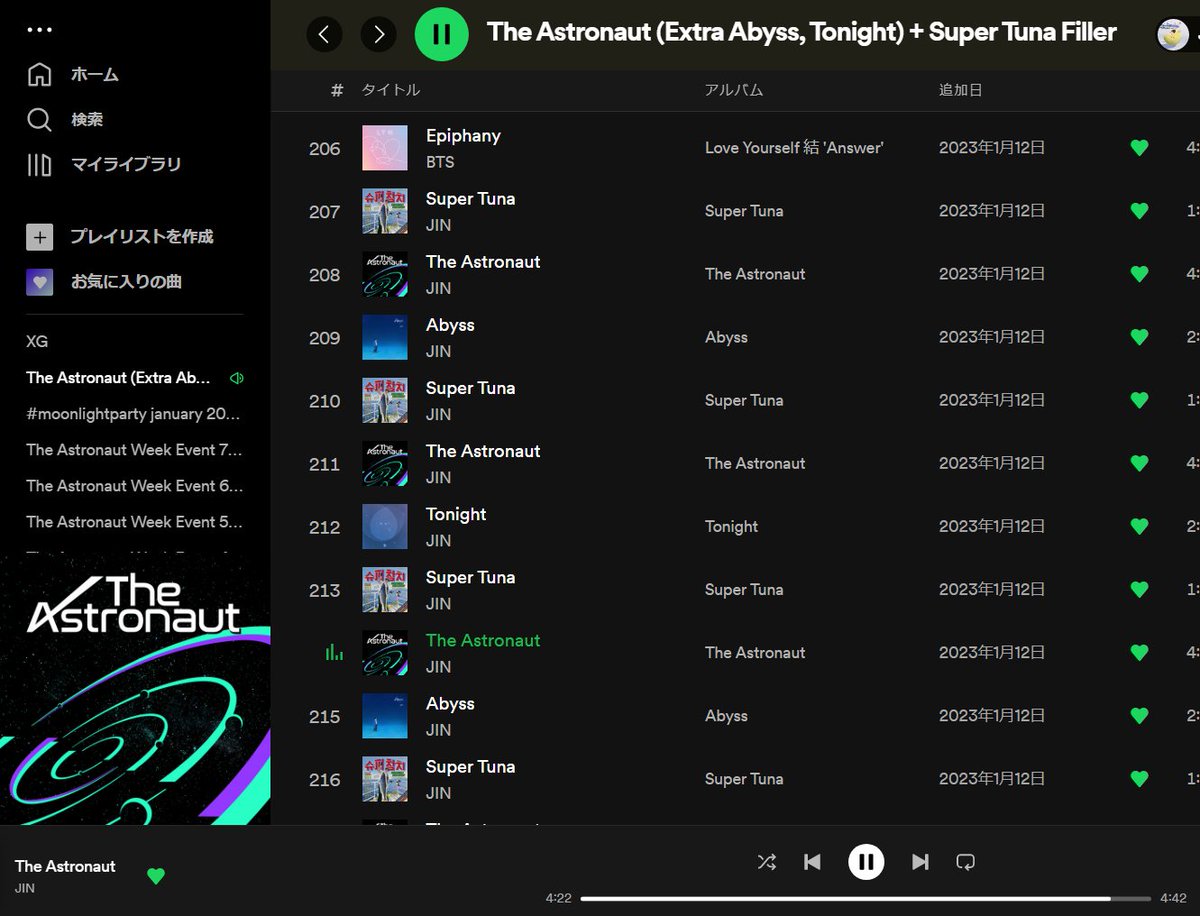Image resolution: width=1200 pixels, height=916 pixels.
Task: Open お気に入りの曲 liked songs
Action: (104, 282)
